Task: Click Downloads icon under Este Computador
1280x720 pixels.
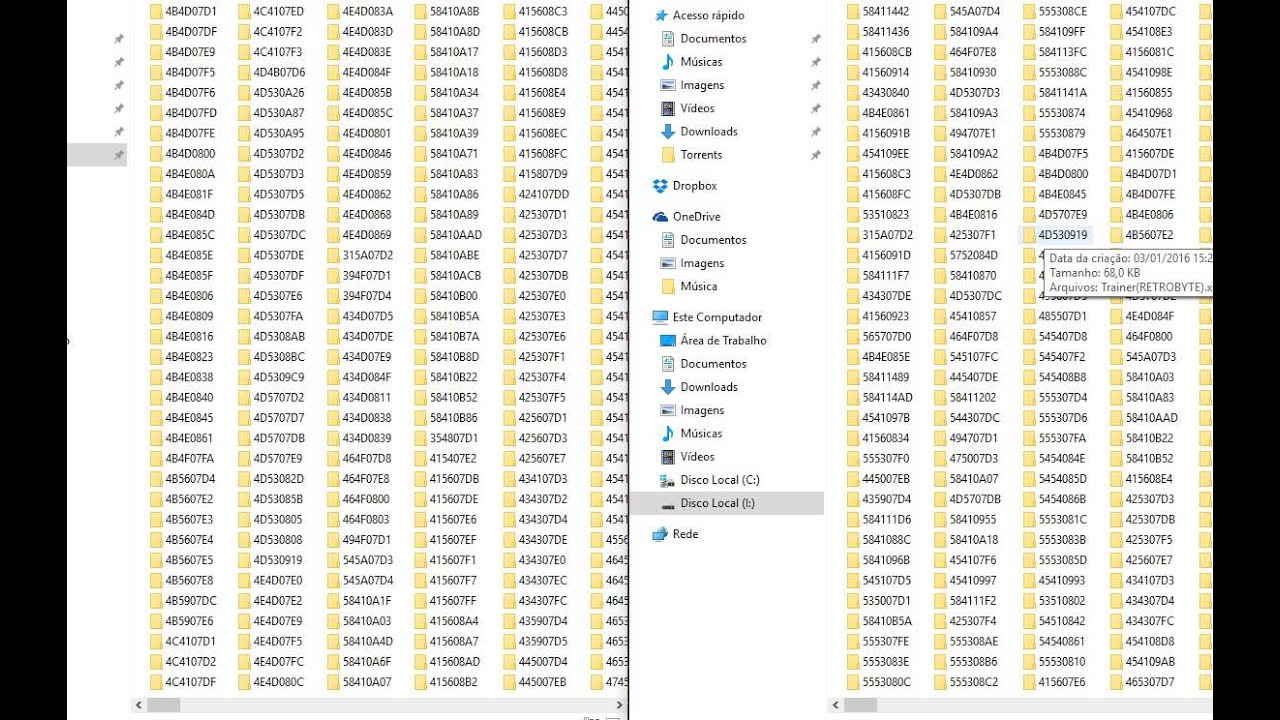Action: point(669,387)
